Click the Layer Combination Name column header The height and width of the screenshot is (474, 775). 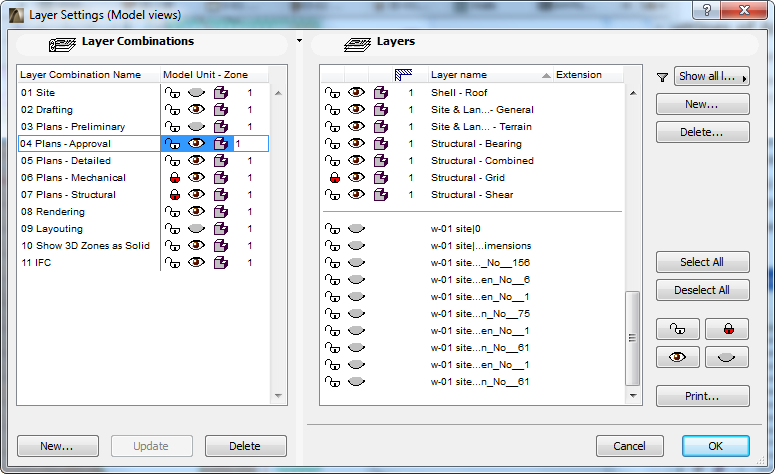pyautogui.click(x=89, y=75)
